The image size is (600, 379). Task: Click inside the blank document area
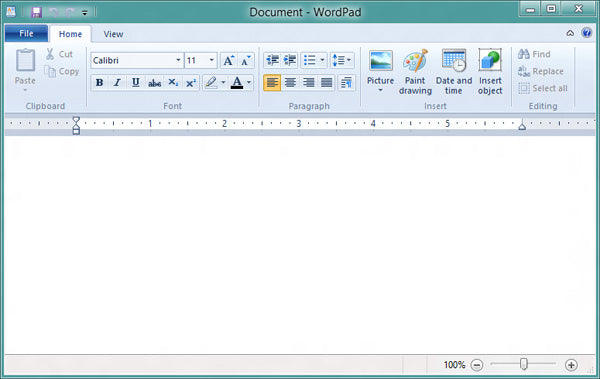pos(300,245)
